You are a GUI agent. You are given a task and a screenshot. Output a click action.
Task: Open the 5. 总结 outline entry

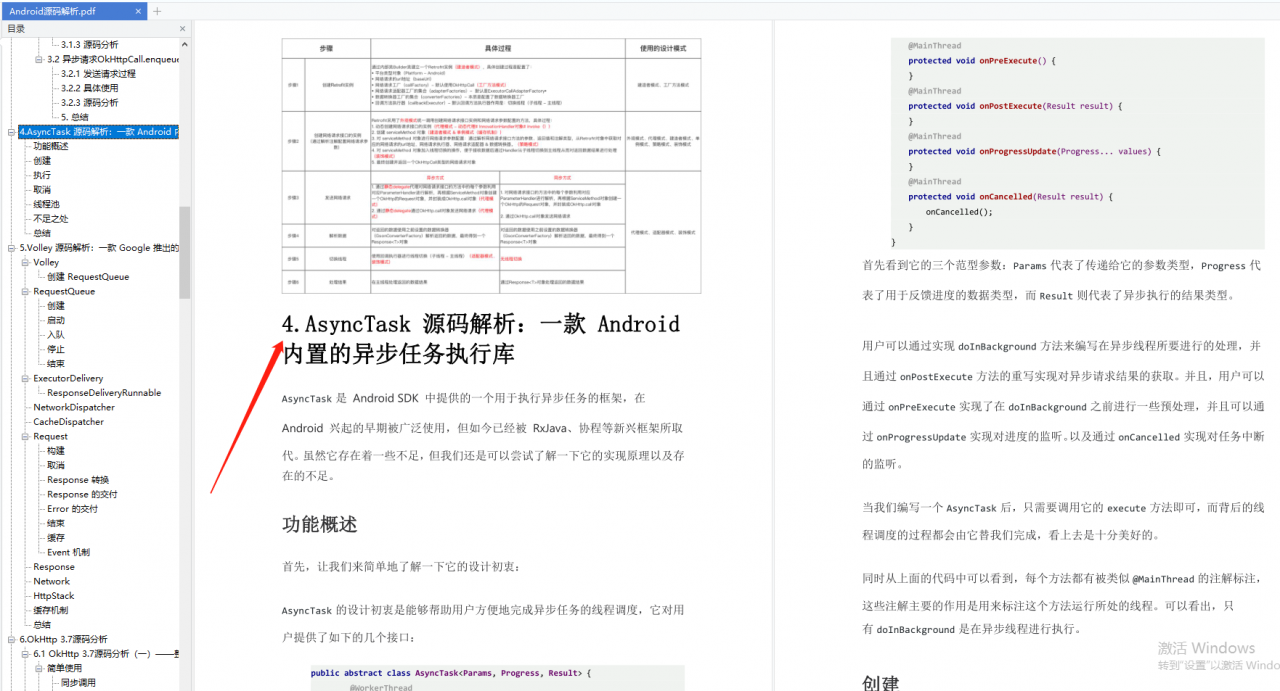coord(74,117)
